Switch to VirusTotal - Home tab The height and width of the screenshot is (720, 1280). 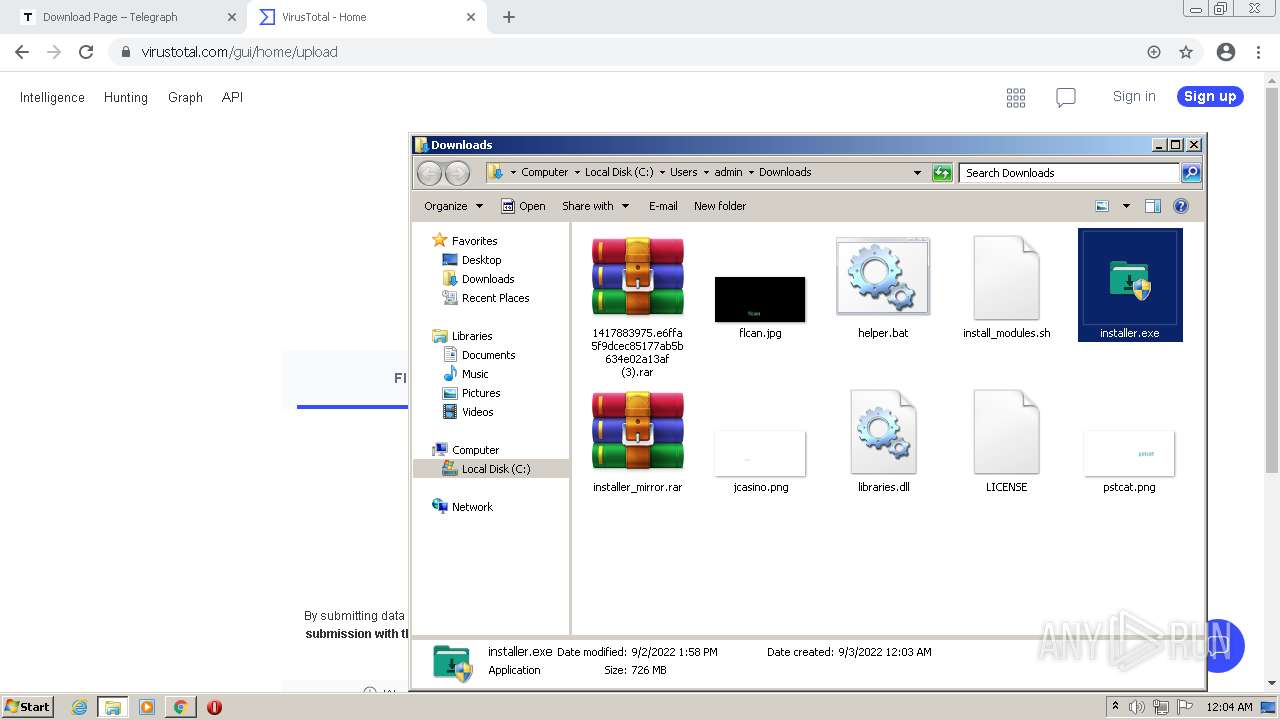click(366, 17)
